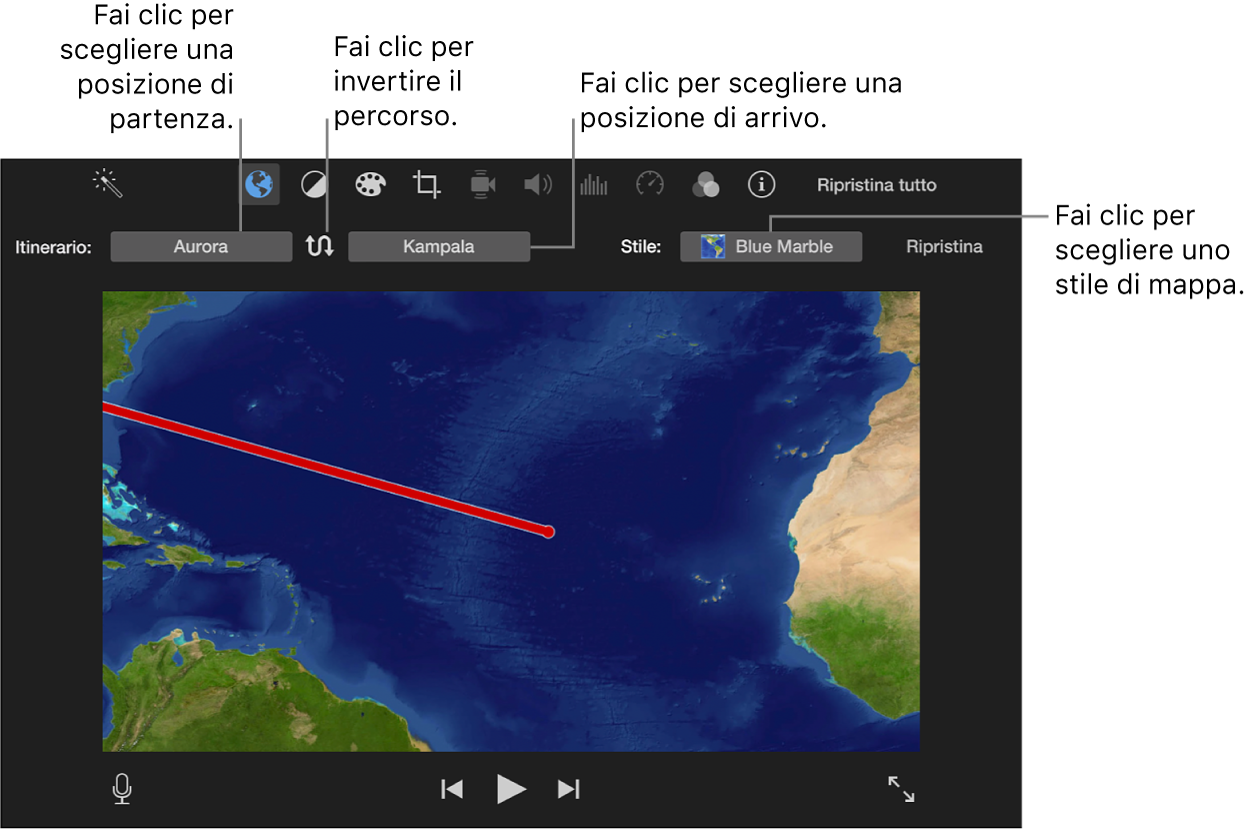Click Ripristina tutto button
1250x830 pixels.
(877, 185)
